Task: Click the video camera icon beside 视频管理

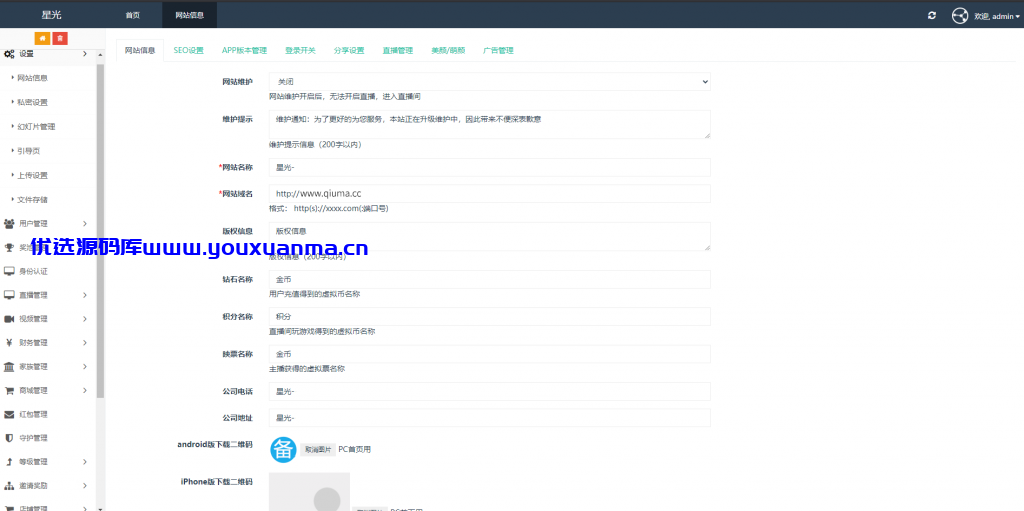Action: (x=9, y=319)
